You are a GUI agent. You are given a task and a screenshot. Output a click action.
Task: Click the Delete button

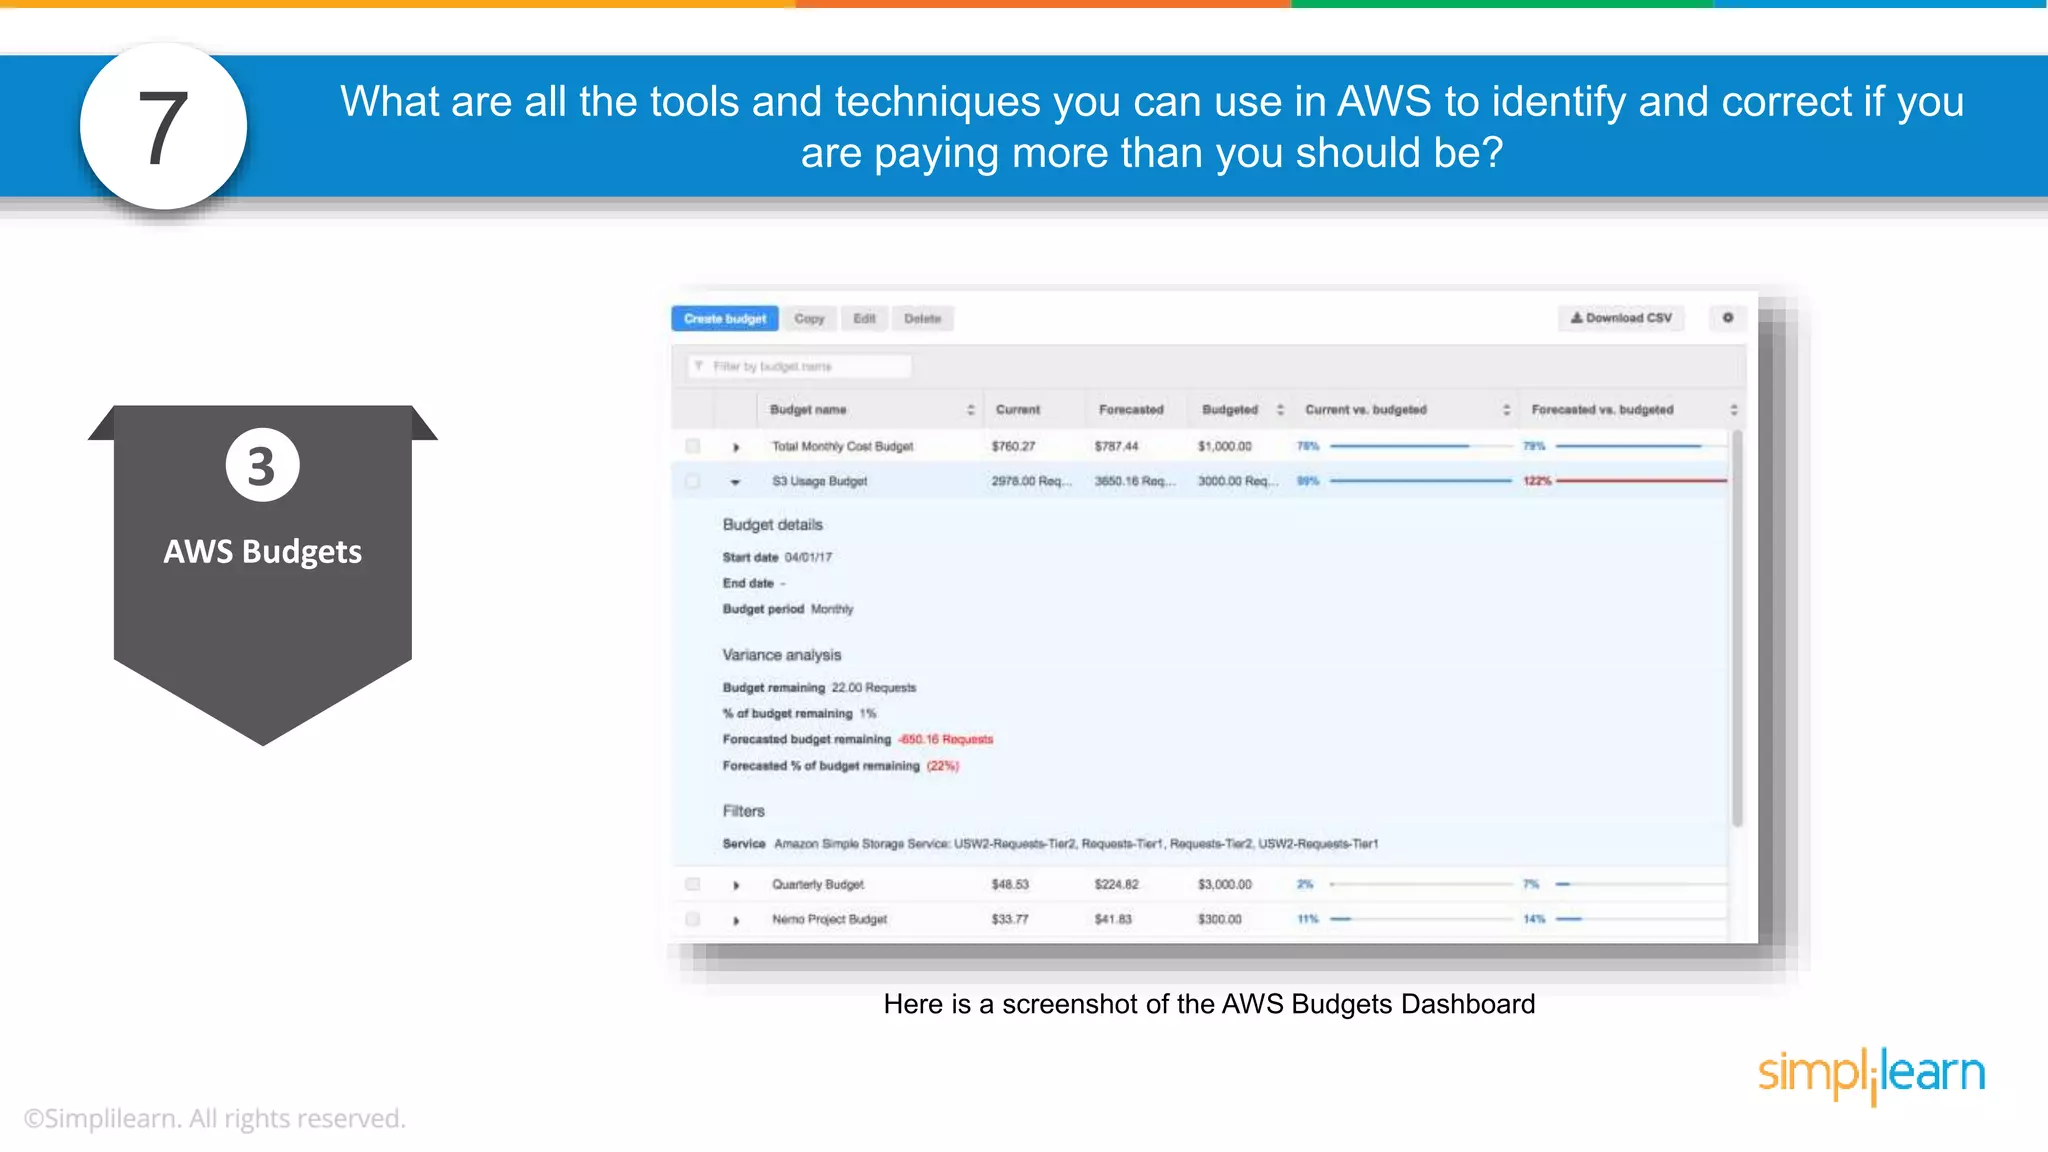[922, 319]
